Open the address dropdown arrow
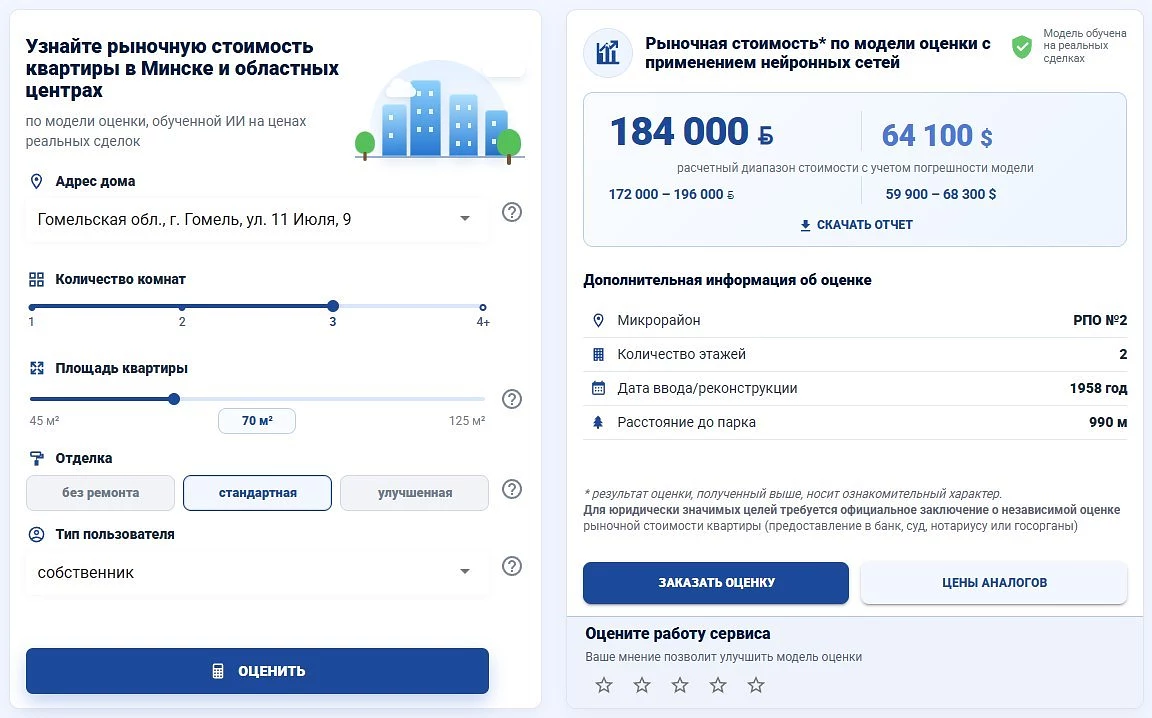The width and height of the screenshot is (1152, 718). (464, 218)
